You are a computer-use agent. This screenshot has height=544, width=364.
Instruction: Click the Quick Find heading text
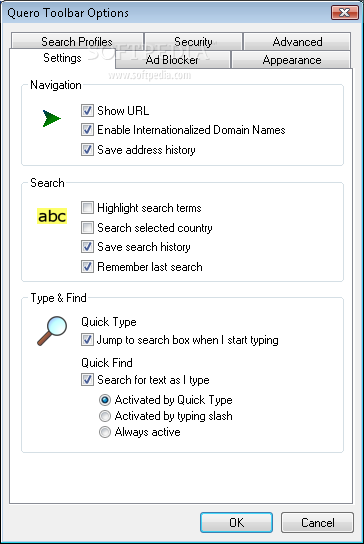pos(107,363)
